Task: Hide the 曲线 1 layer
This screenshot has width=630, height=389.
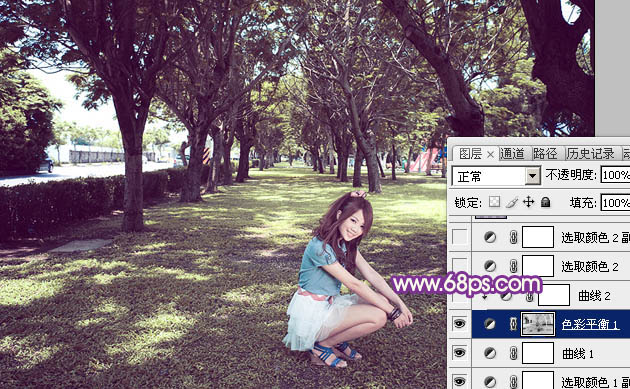Action: (x=460, y=353)
